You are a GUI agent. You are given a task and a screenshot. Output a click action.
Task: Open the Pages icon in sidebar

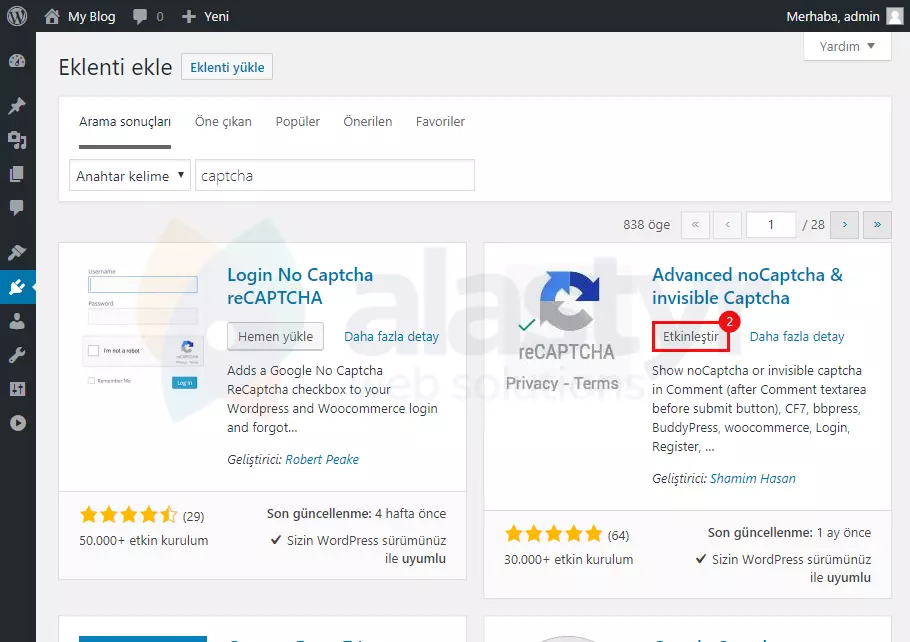coord(17,173)
